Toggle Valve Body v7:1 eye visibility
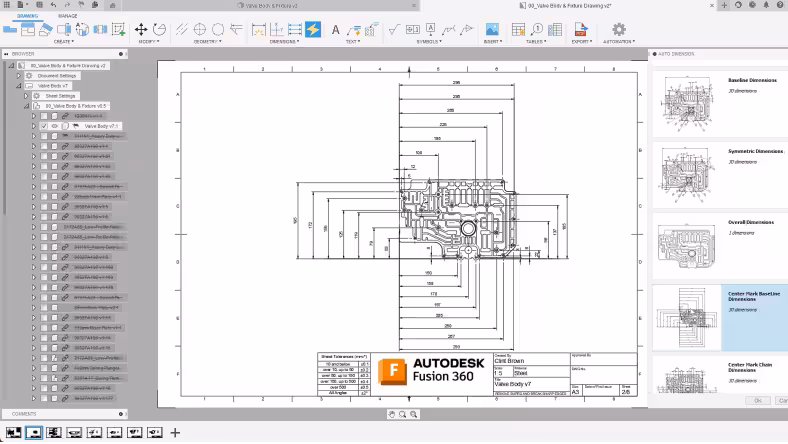Viewport: 788px width, 444px height. pyautogui.click(x=54, y=126)
